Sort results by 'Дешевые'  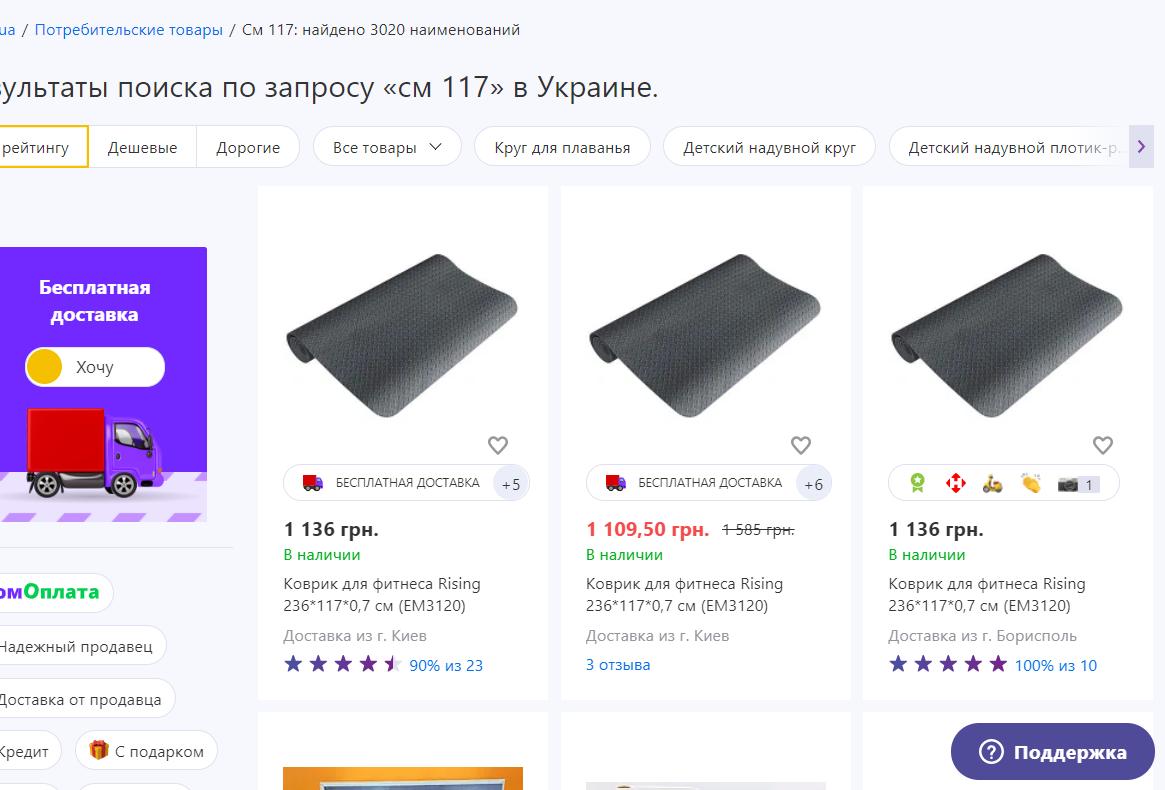pos(142,147)
